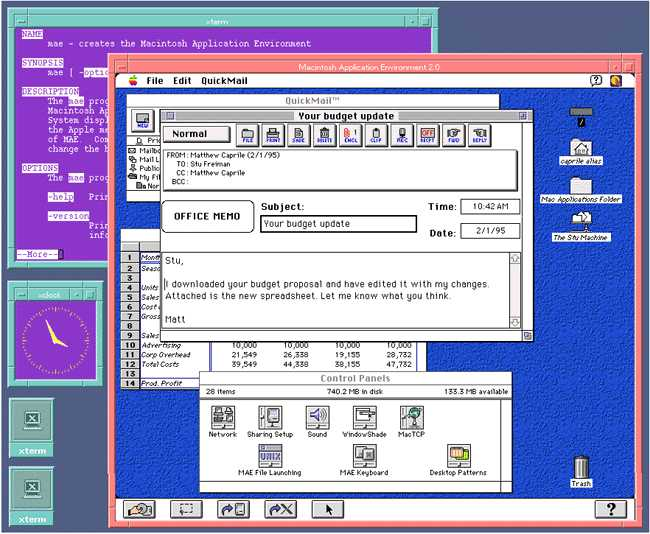Click the zoom box of budget update window

(523, 116)
